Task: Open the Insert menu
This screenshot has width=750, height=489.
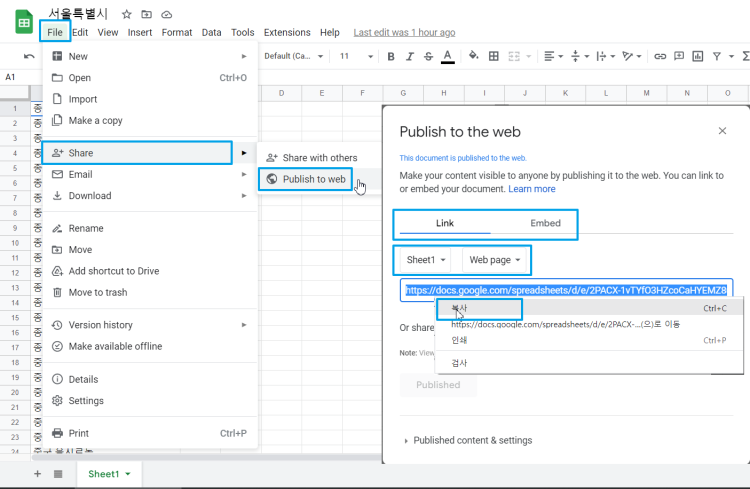Action: pos(140,32)
